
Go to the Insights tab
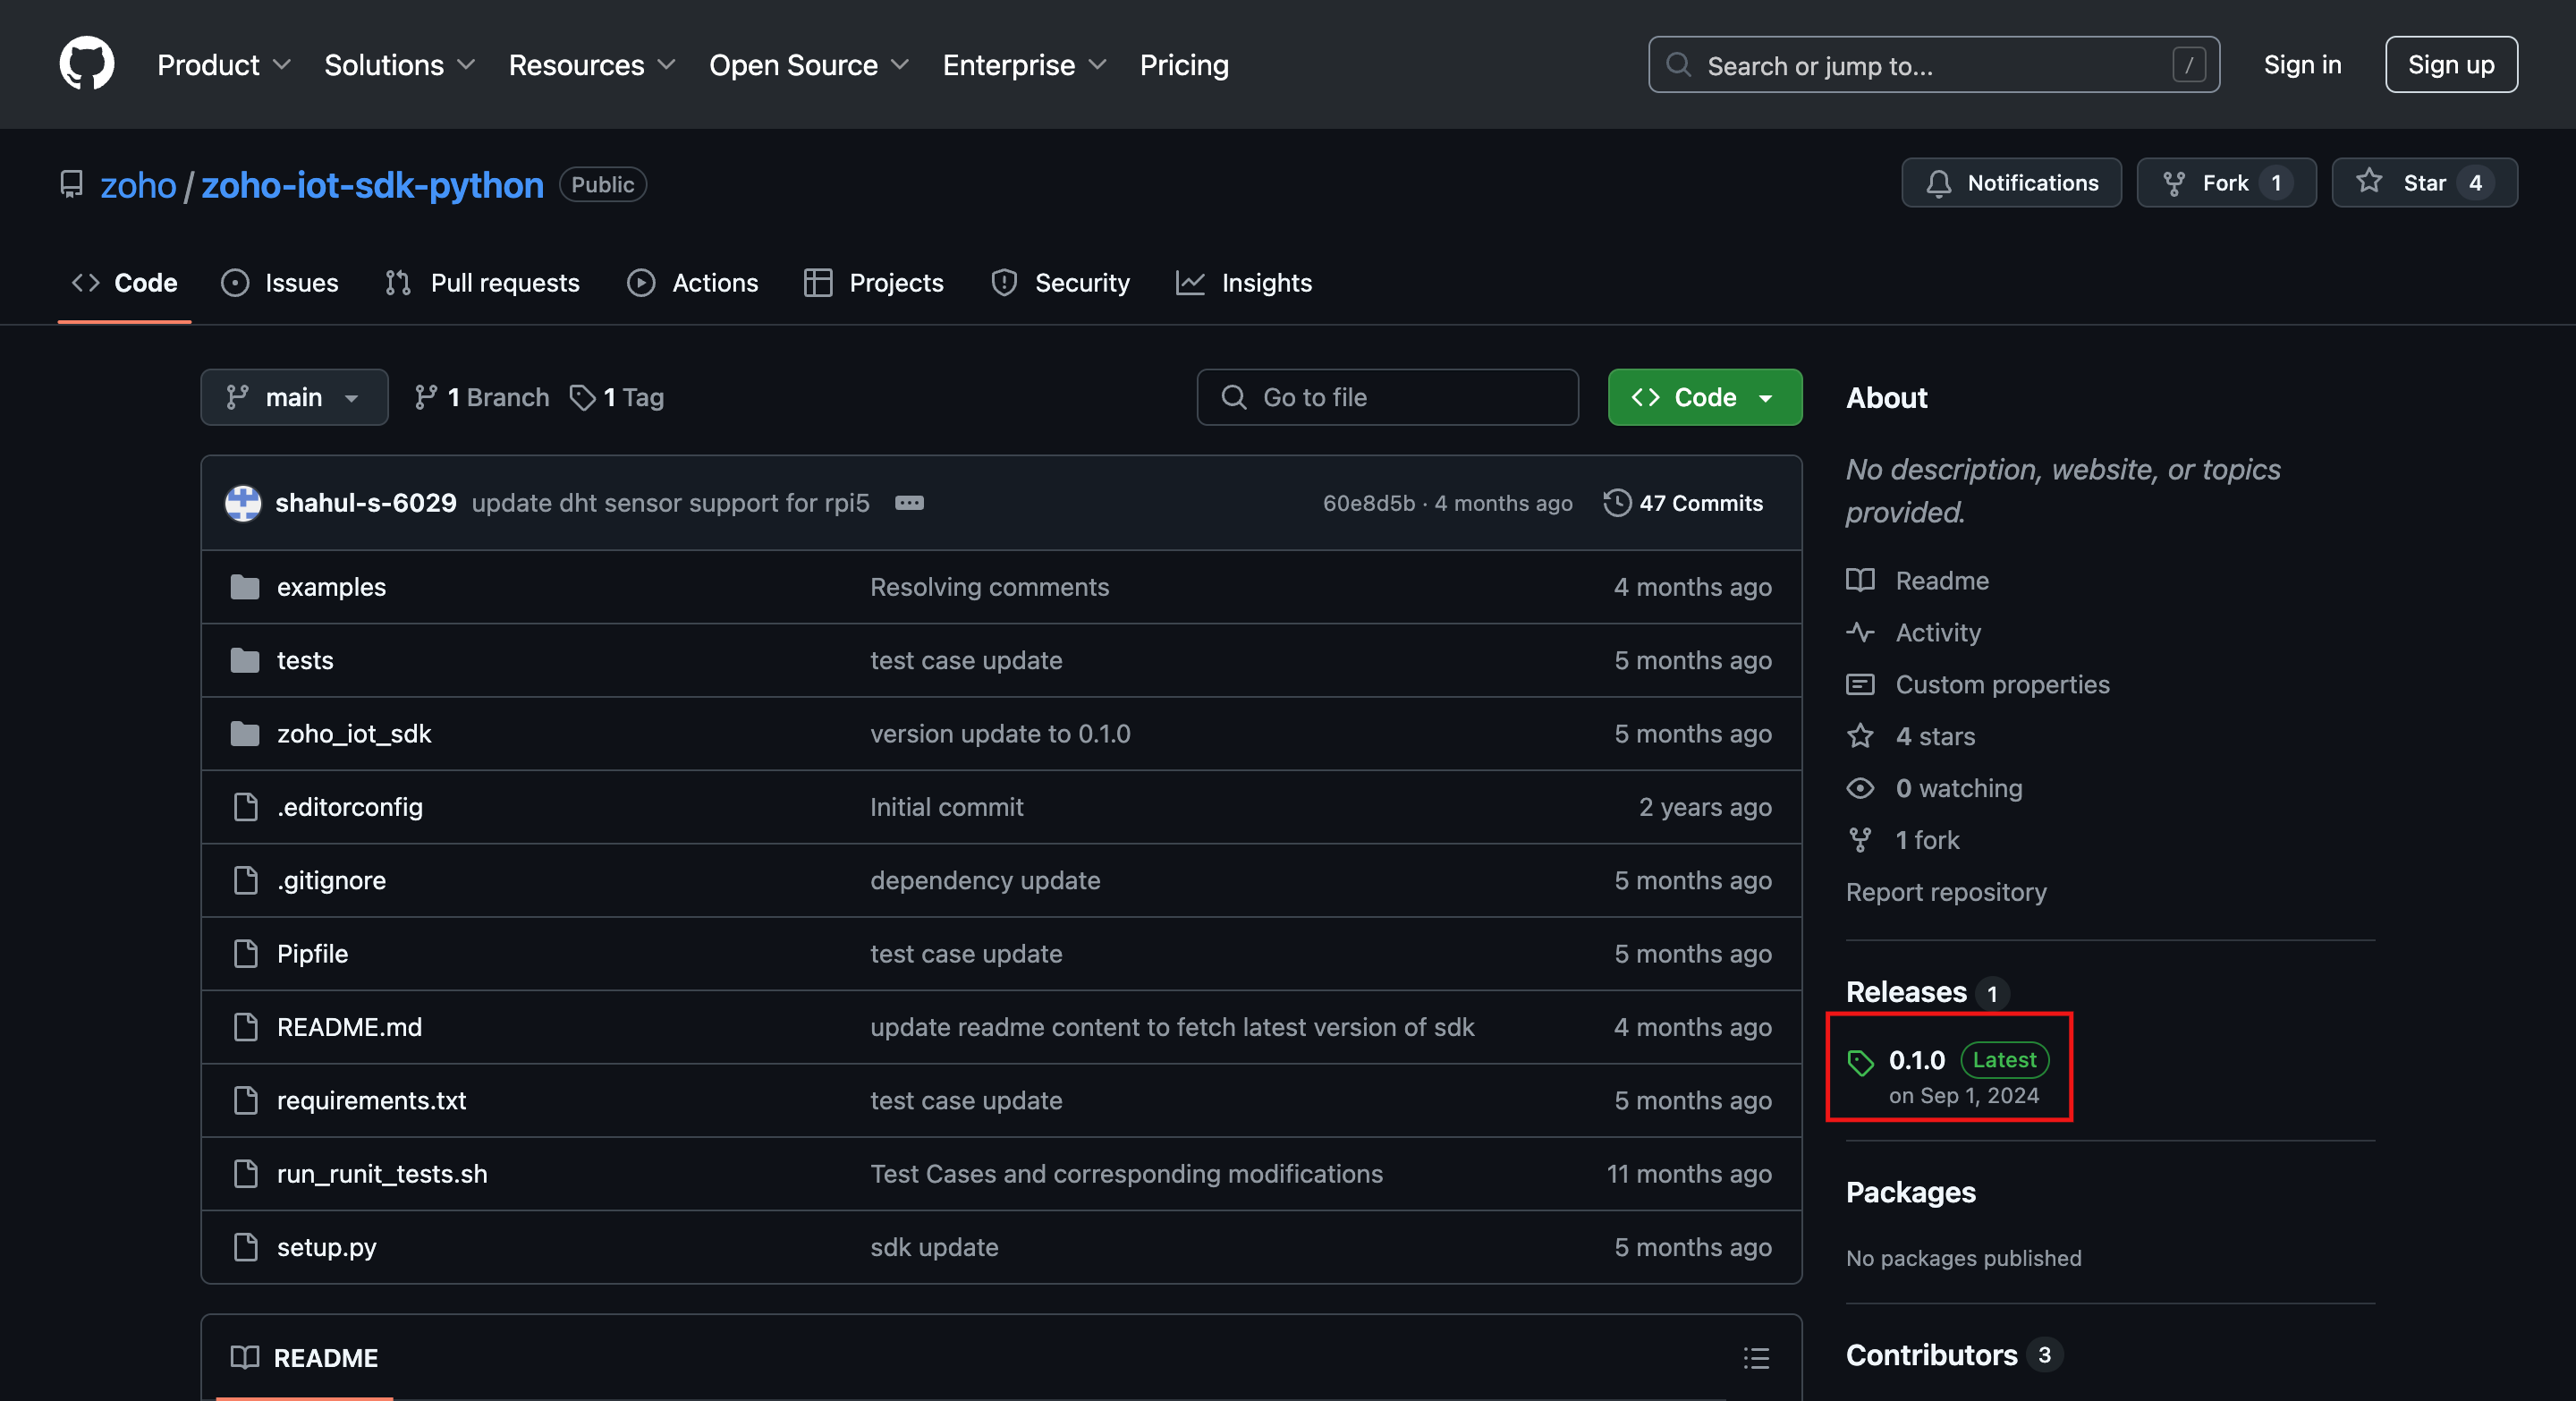(x=1244, y=283)
